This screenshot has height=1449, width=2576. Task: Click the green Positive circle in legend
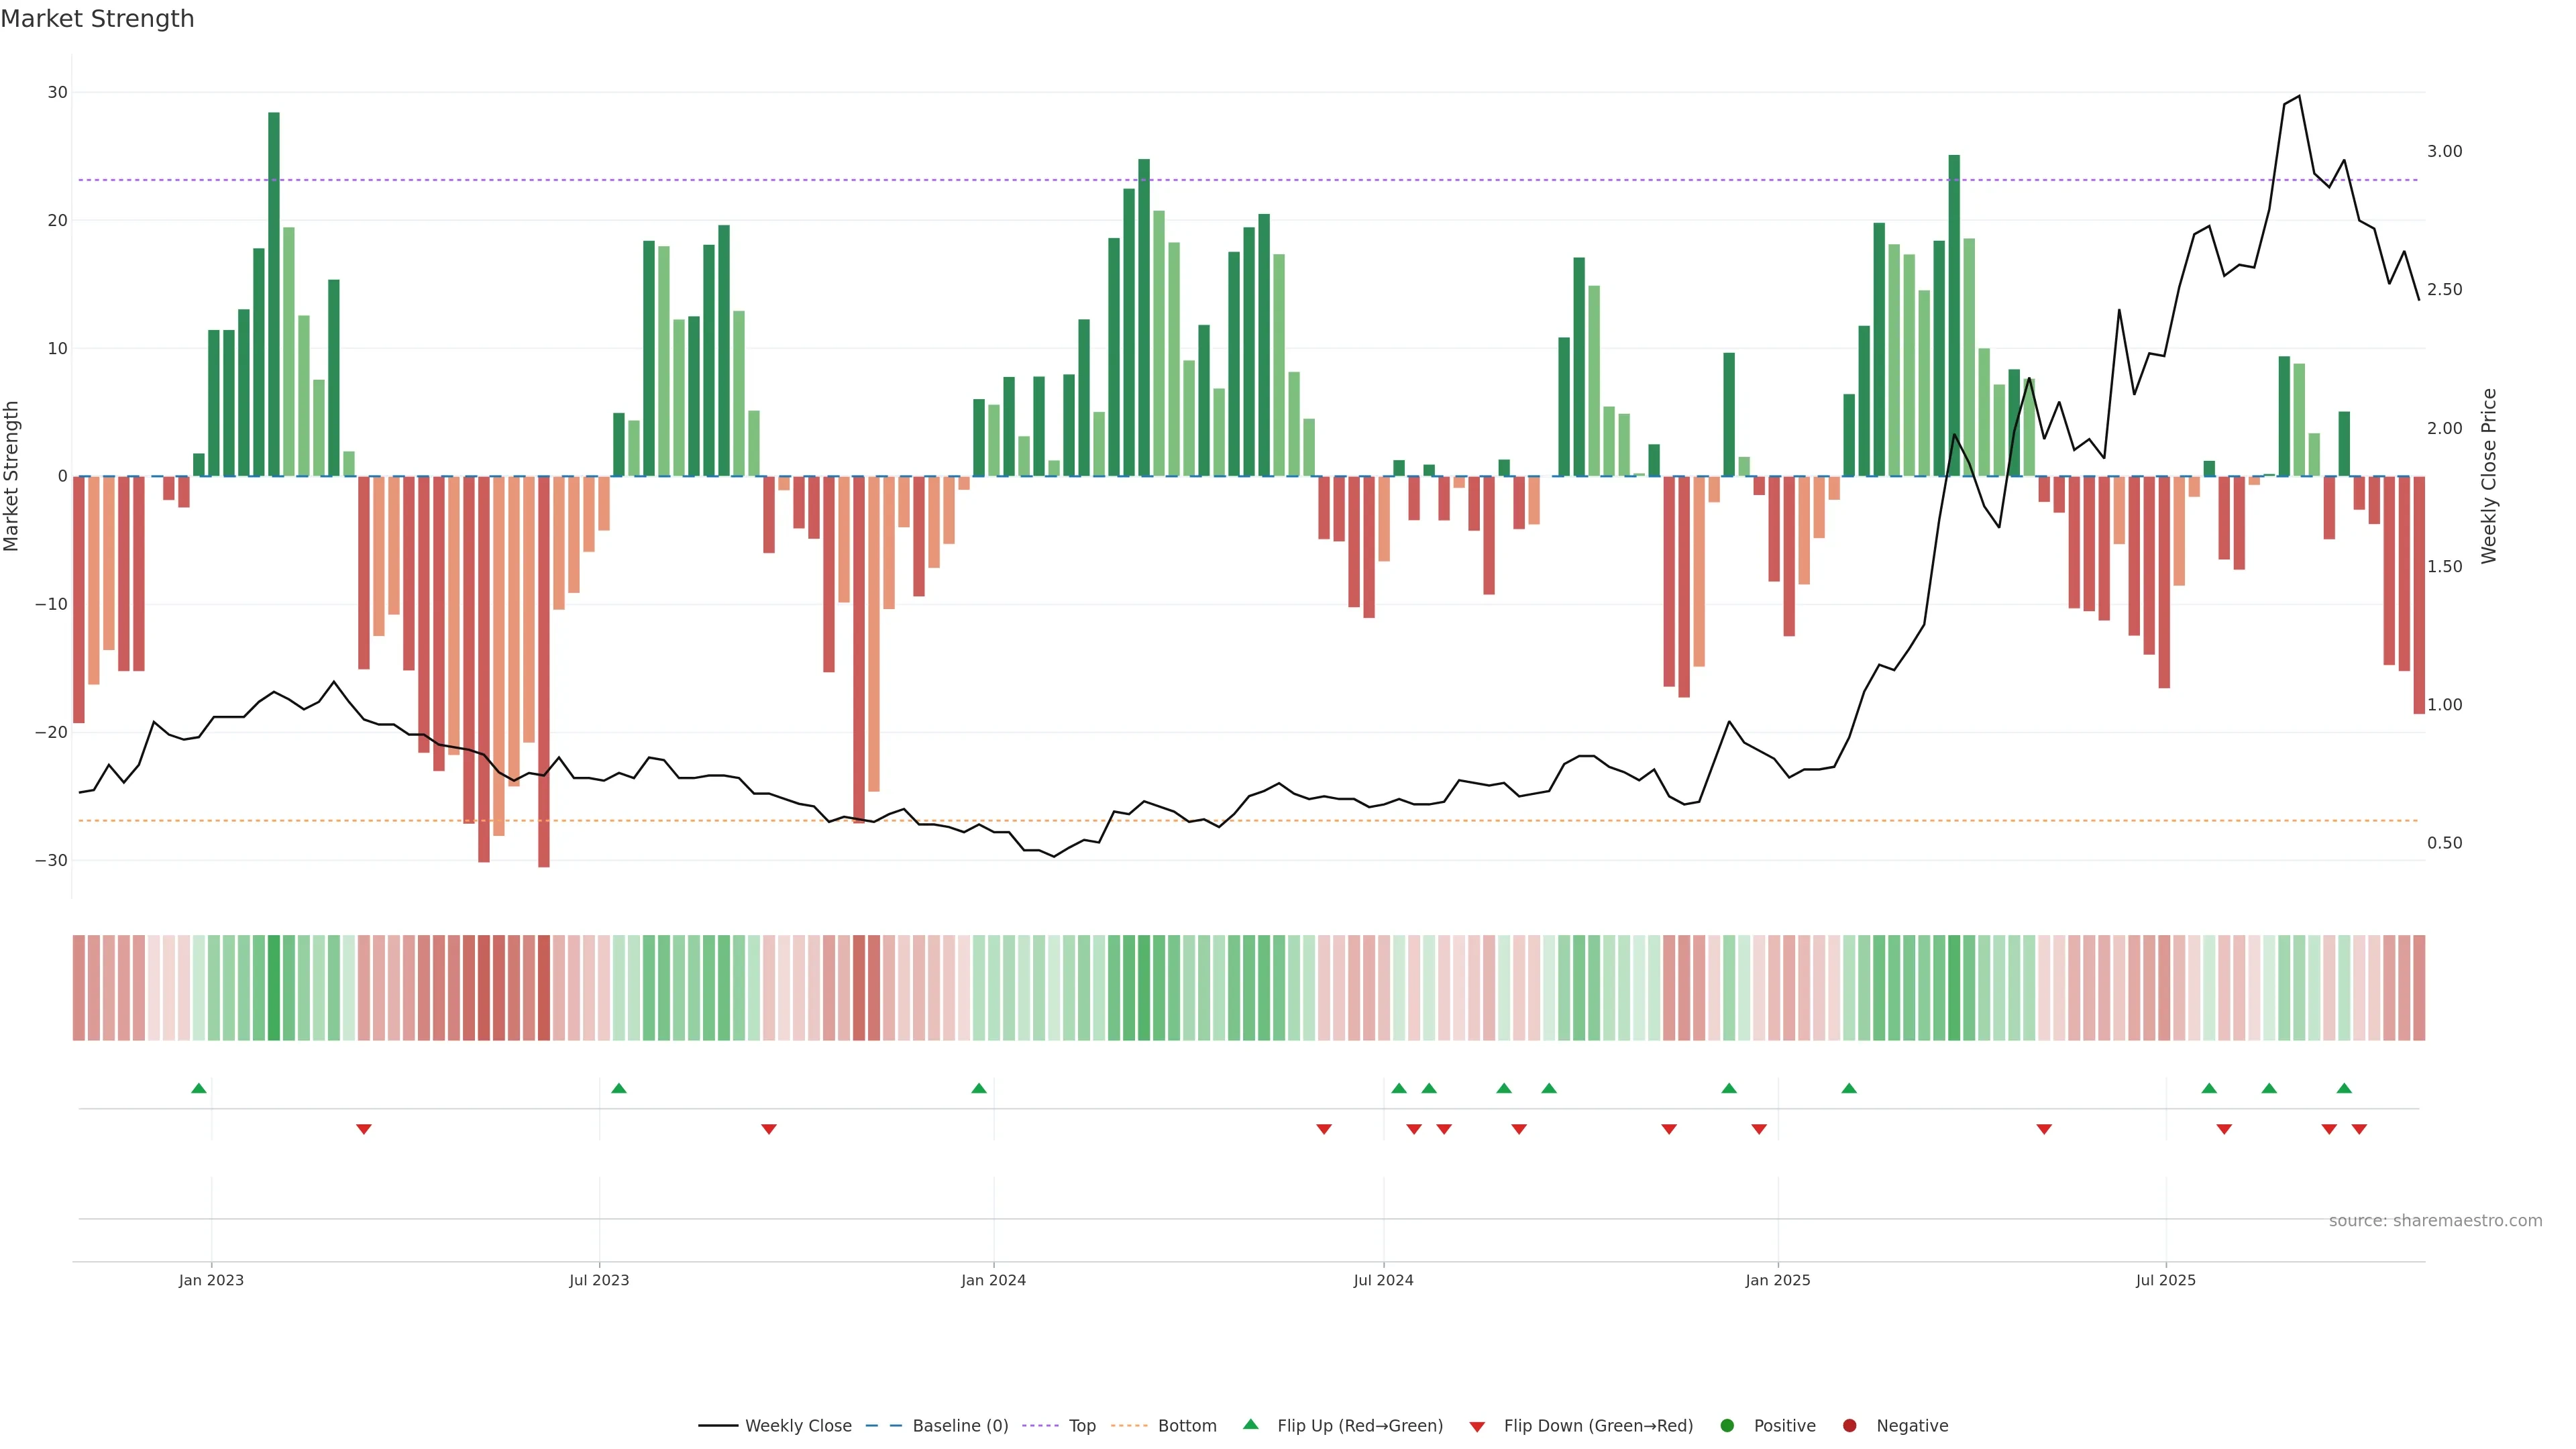click(x=1727, y=1426)
